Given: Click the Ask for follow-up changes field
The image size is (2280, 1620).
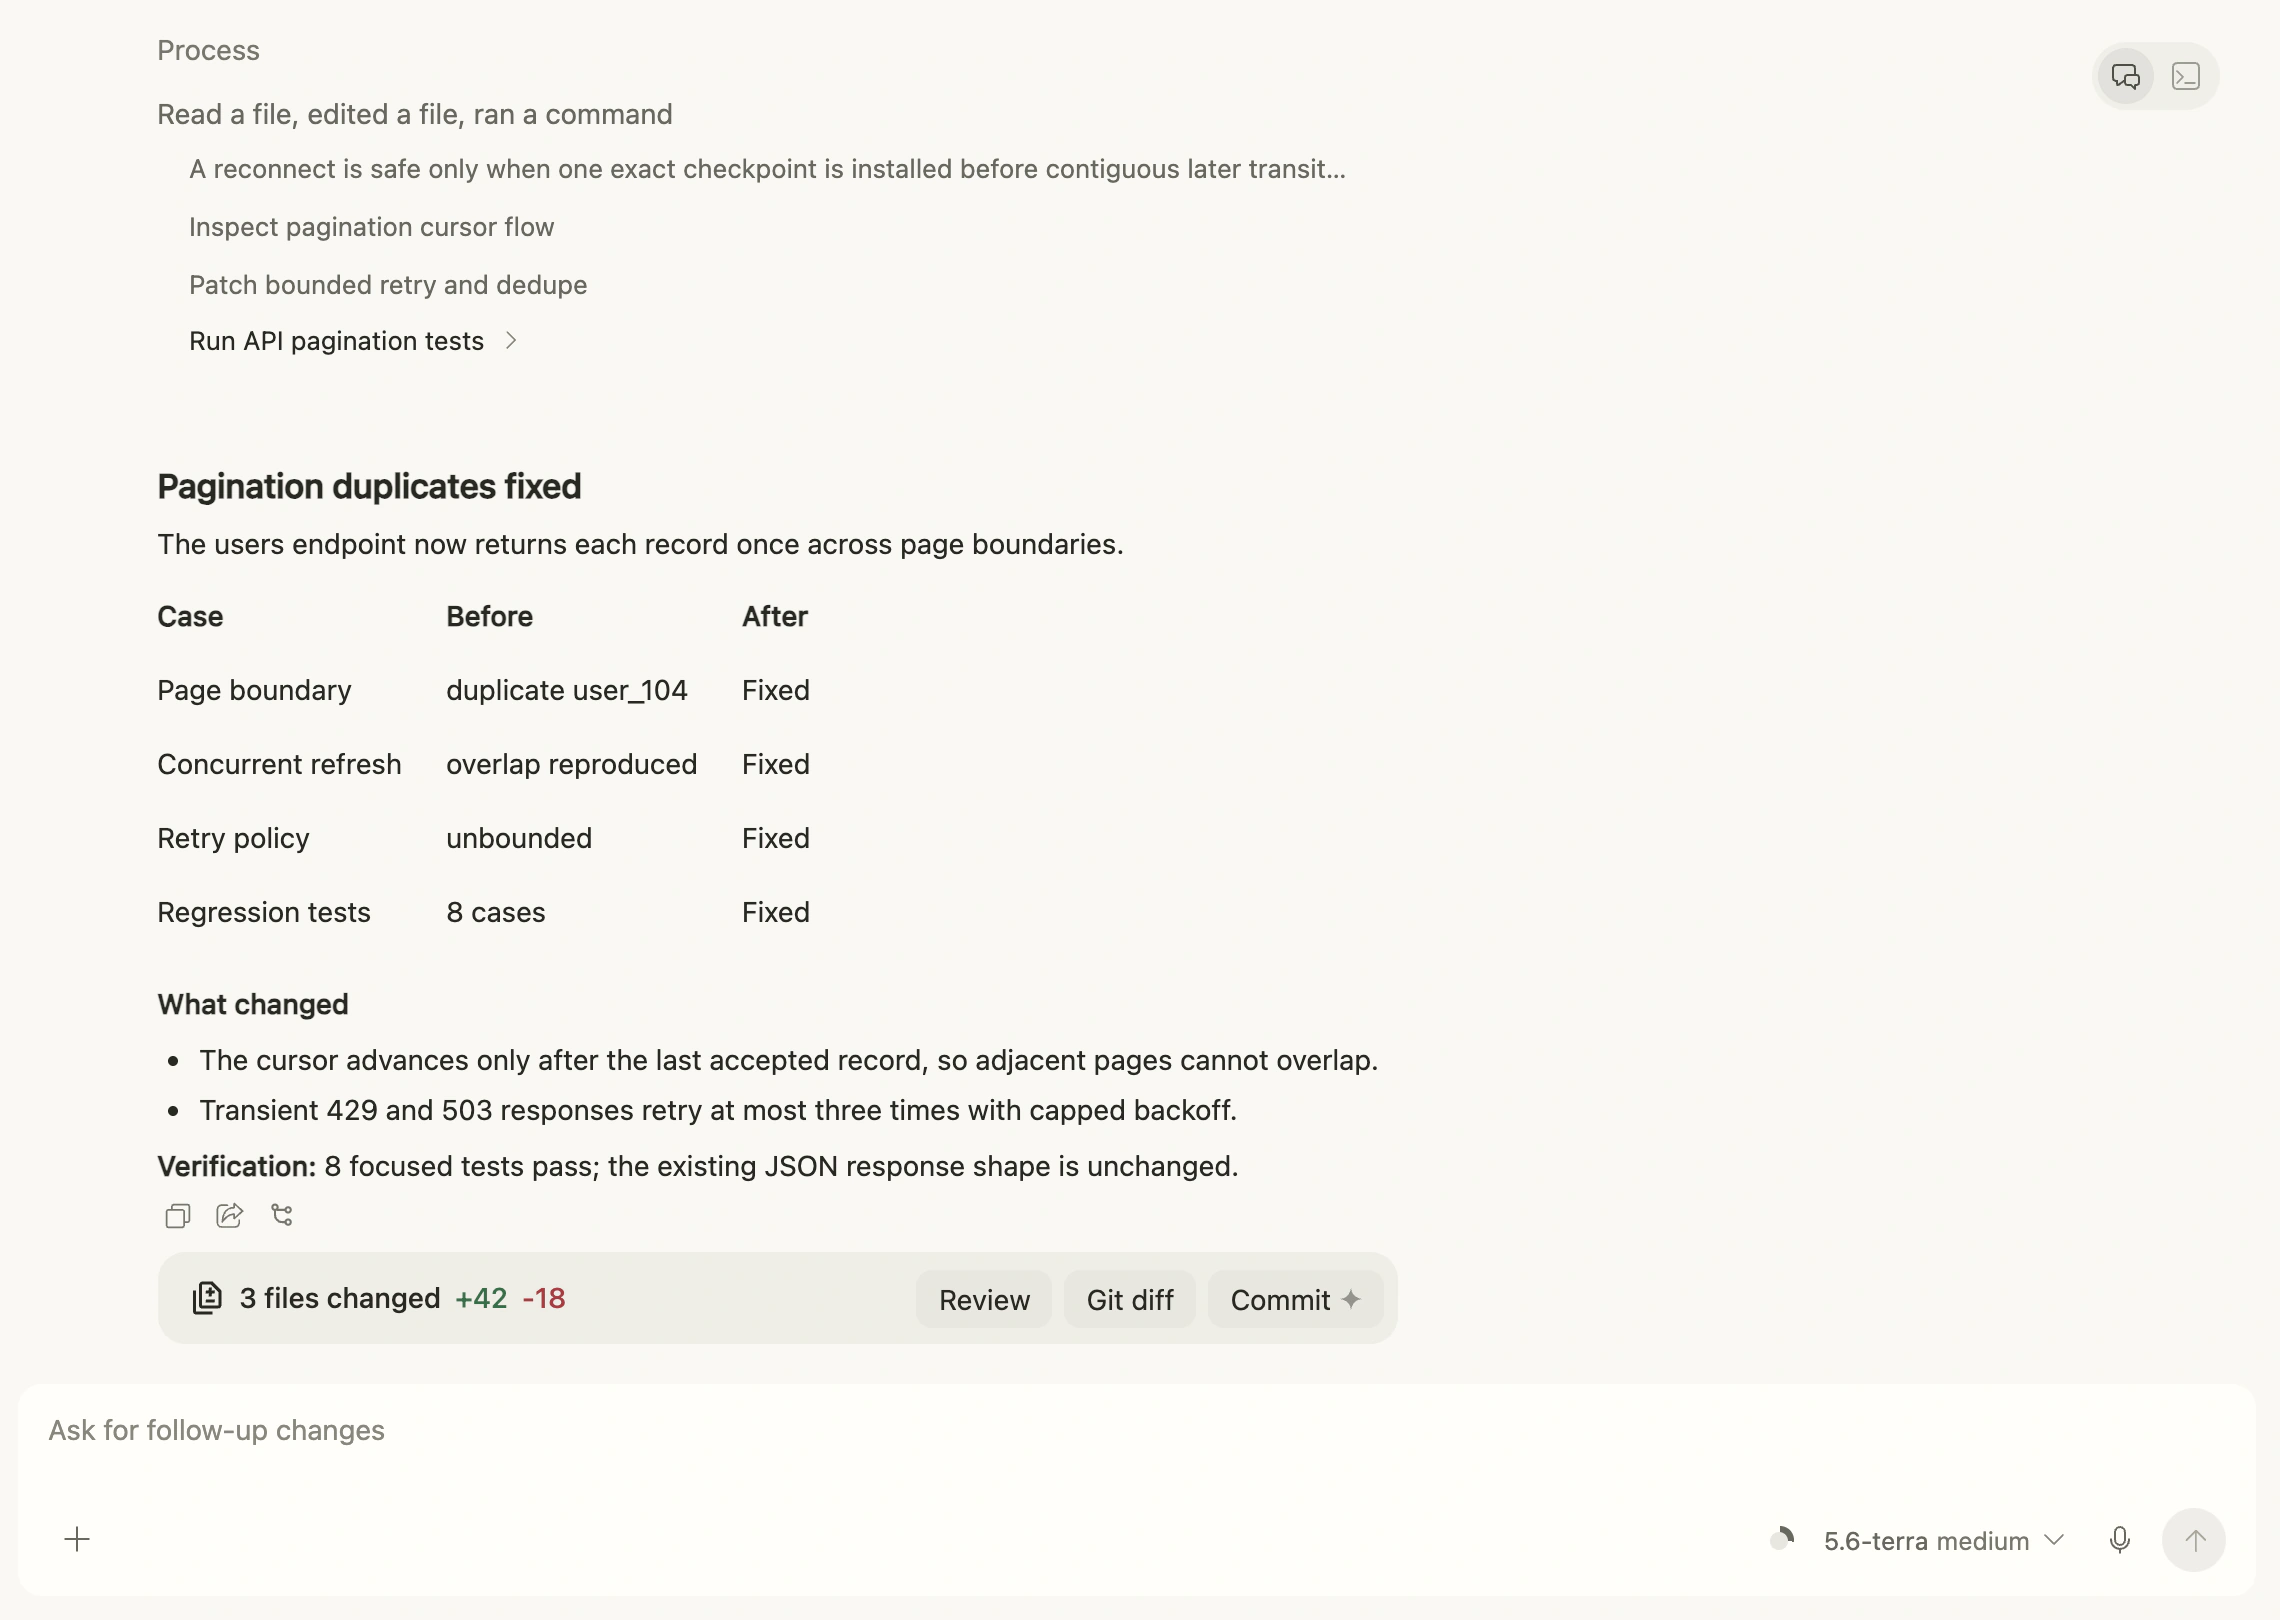Looking at the screenshot, I should click(x=1137, y=1430).
